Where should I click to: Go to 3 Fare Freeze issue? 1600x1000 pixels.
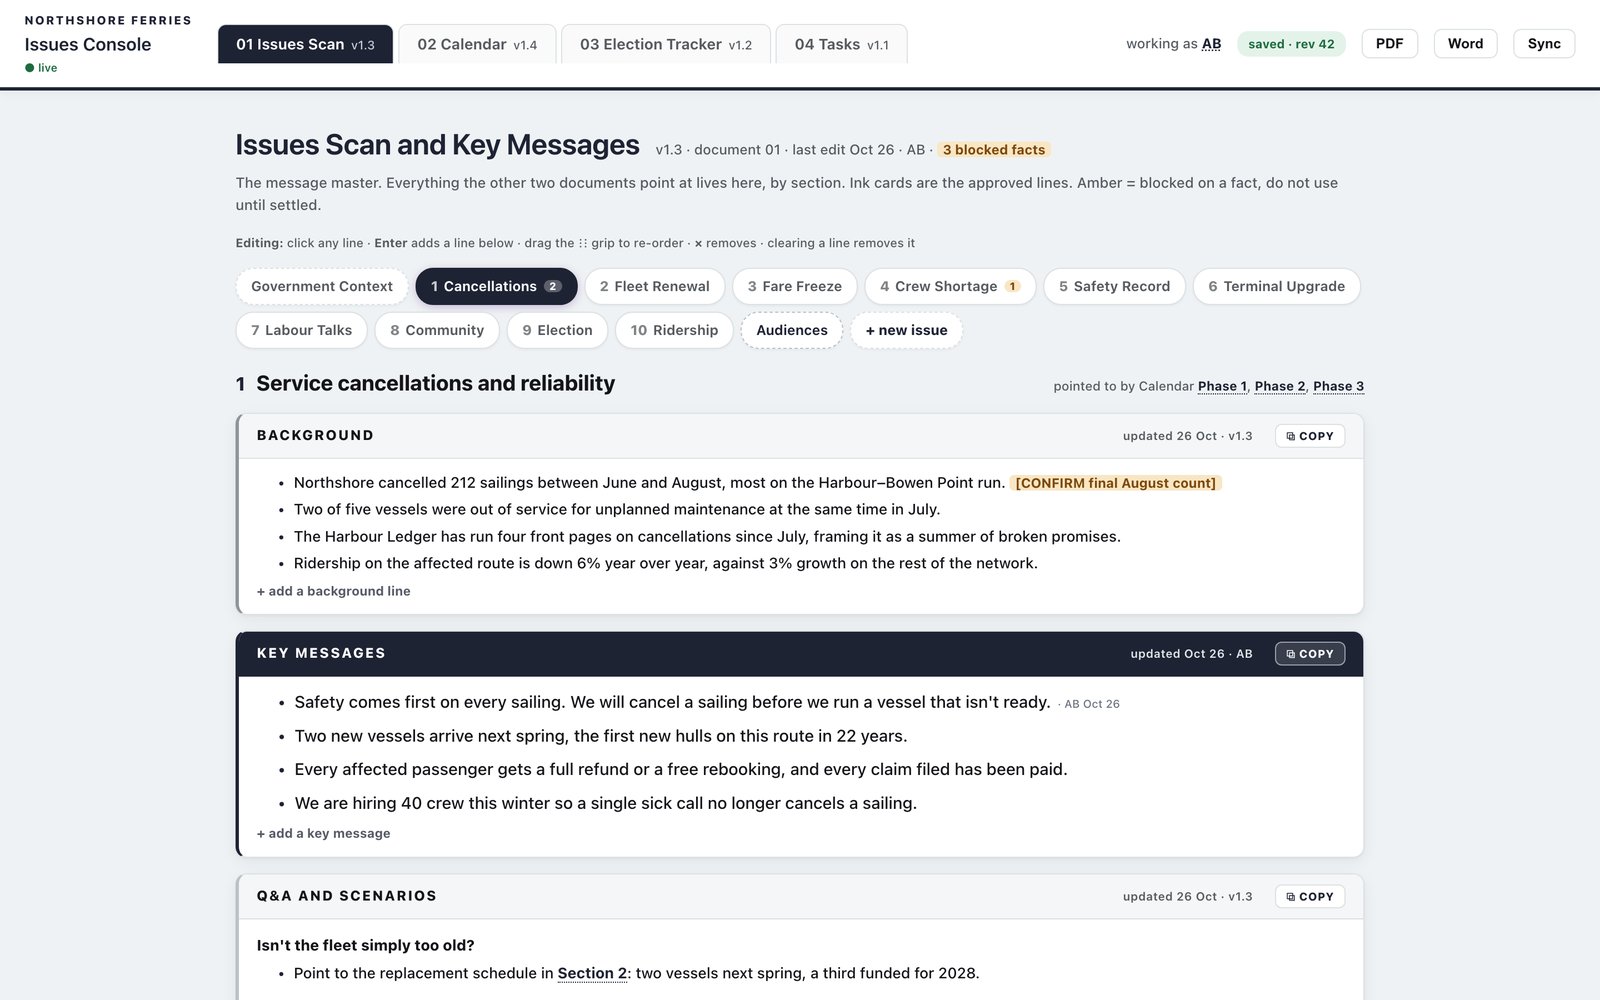tap(795, 286)
